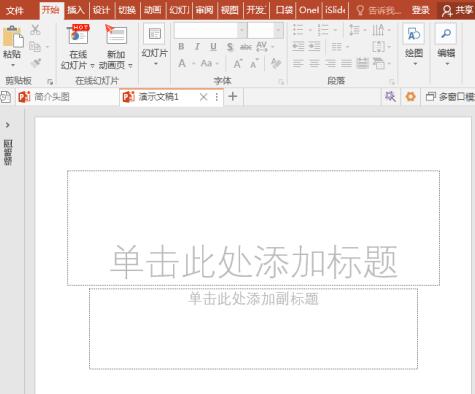Switch to the 切换 Transitions tab
This screenshot has width=475, height=394.
127,10
